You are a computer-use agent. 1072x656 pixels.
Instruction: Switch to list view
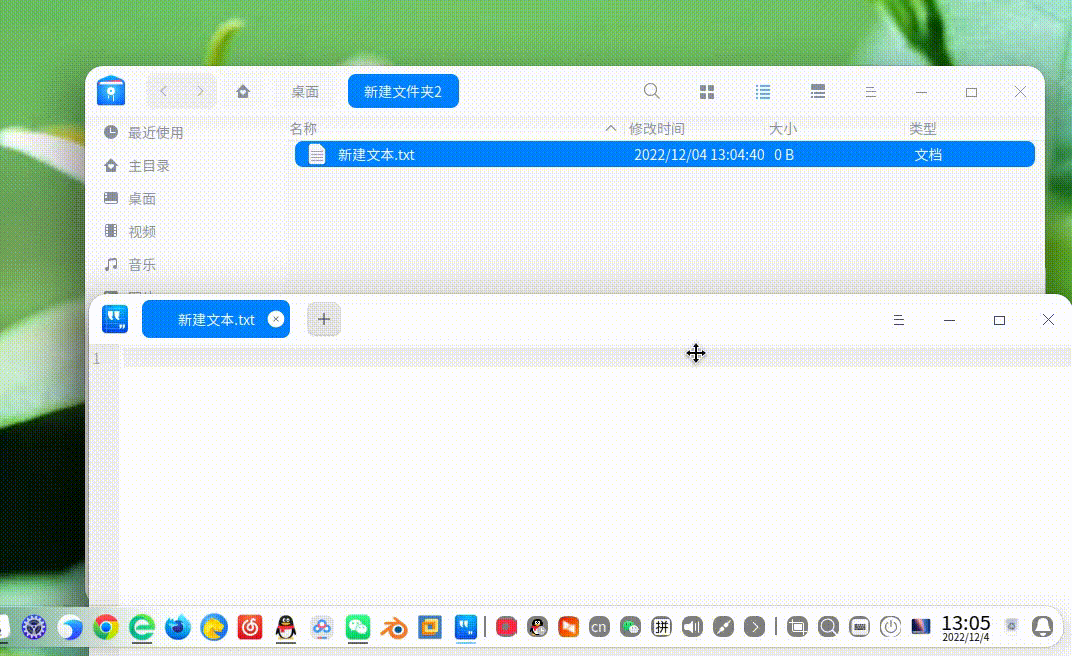[x=763, y=92]
